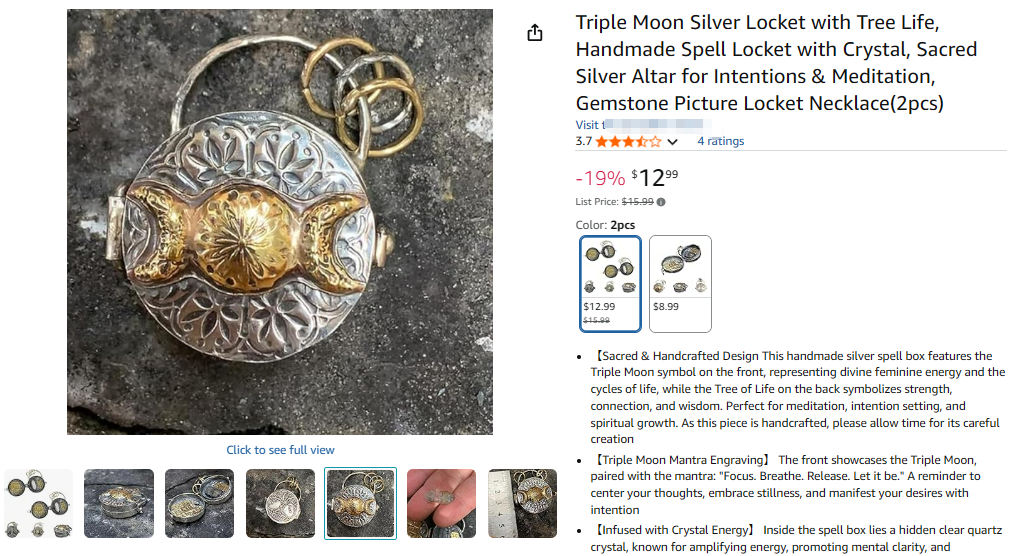The height and width of the screenshot is (556, 1014).
Task: Show fourth thumbnail with Tree of Life
Action: pyautogui.click(x=280, y=504)
